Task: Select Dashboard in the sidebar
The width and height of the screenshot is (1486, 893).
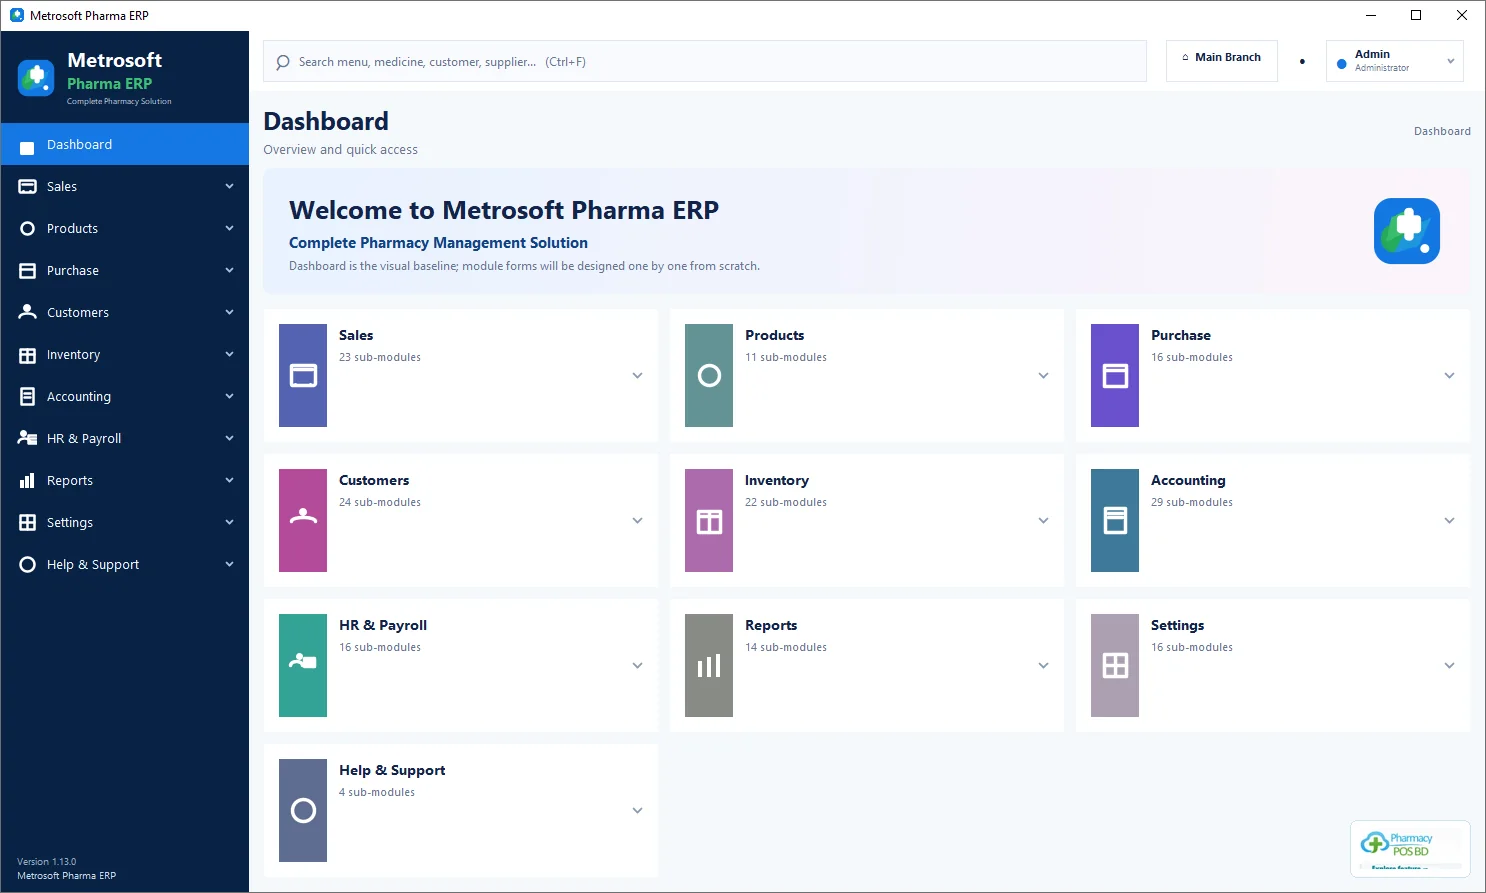Action: point(125,144)
